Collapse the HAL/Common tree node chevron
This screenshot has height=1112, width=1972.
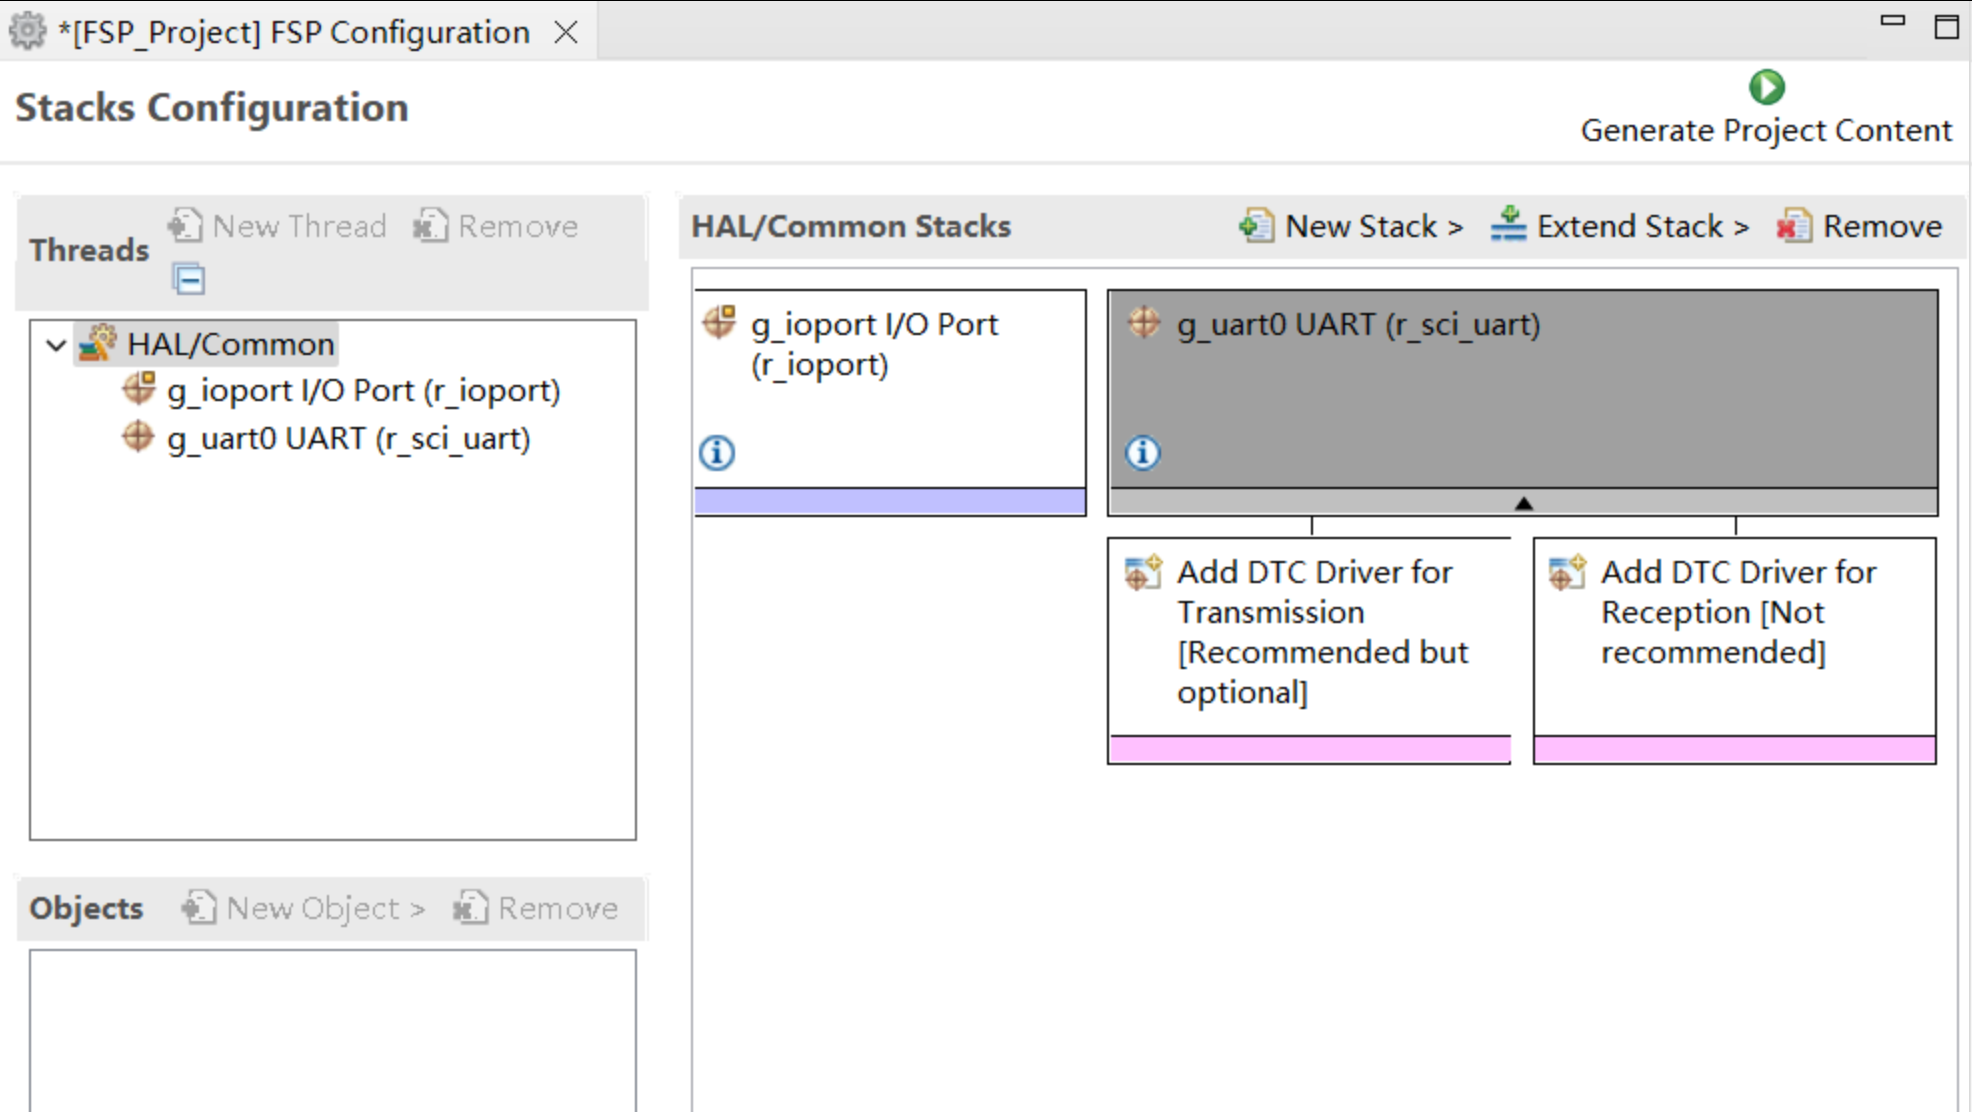click(56, 345)
